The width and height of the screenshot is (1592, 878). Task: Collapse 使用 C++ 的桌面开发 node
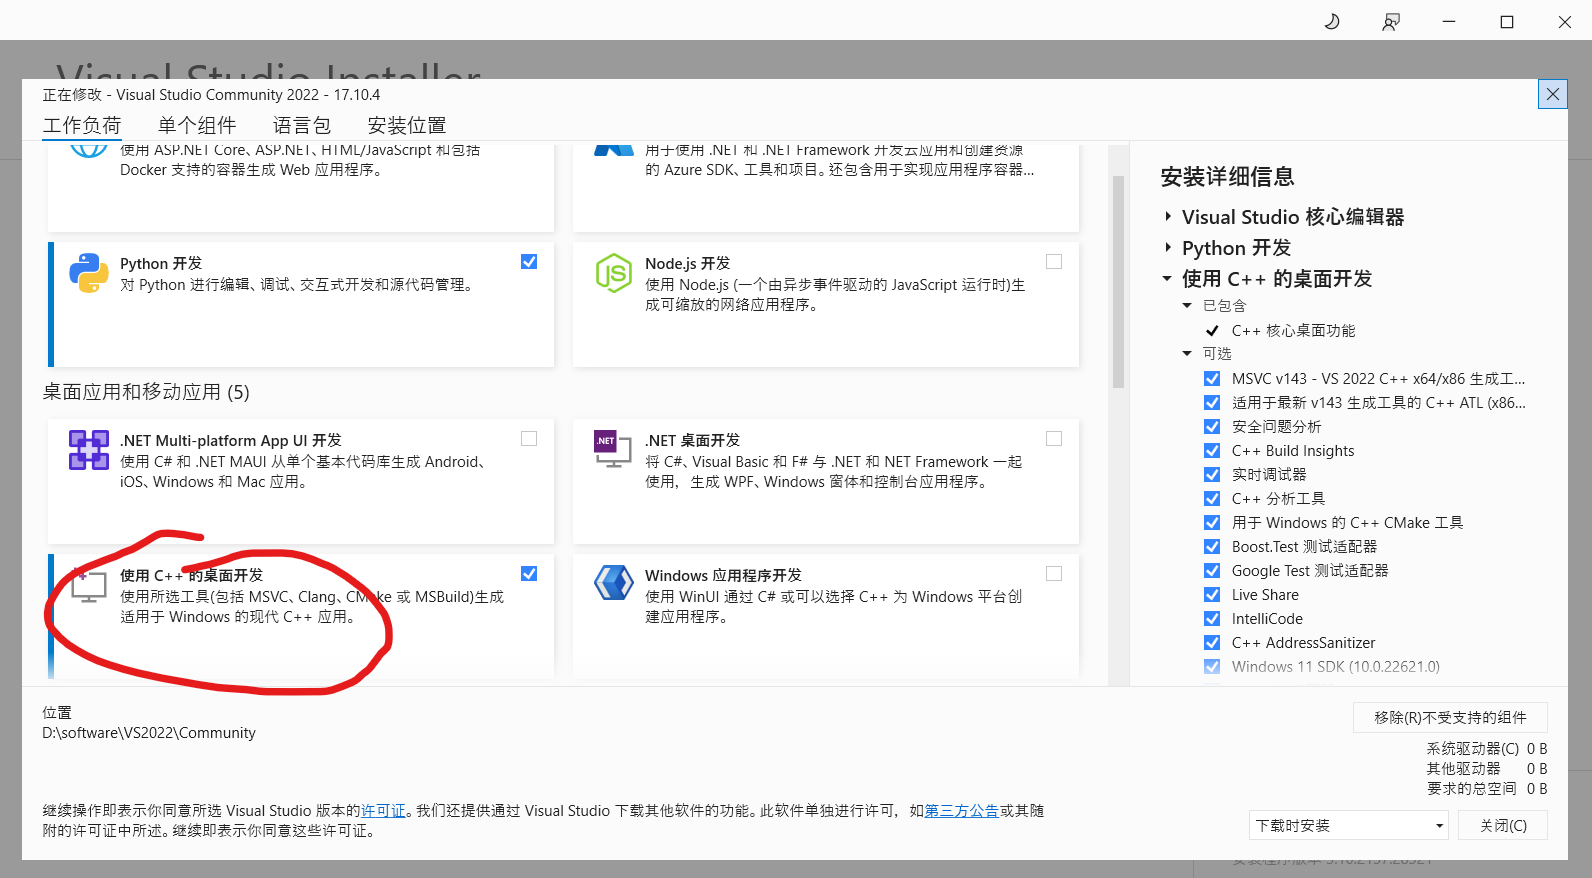(x=1167, y=279)
